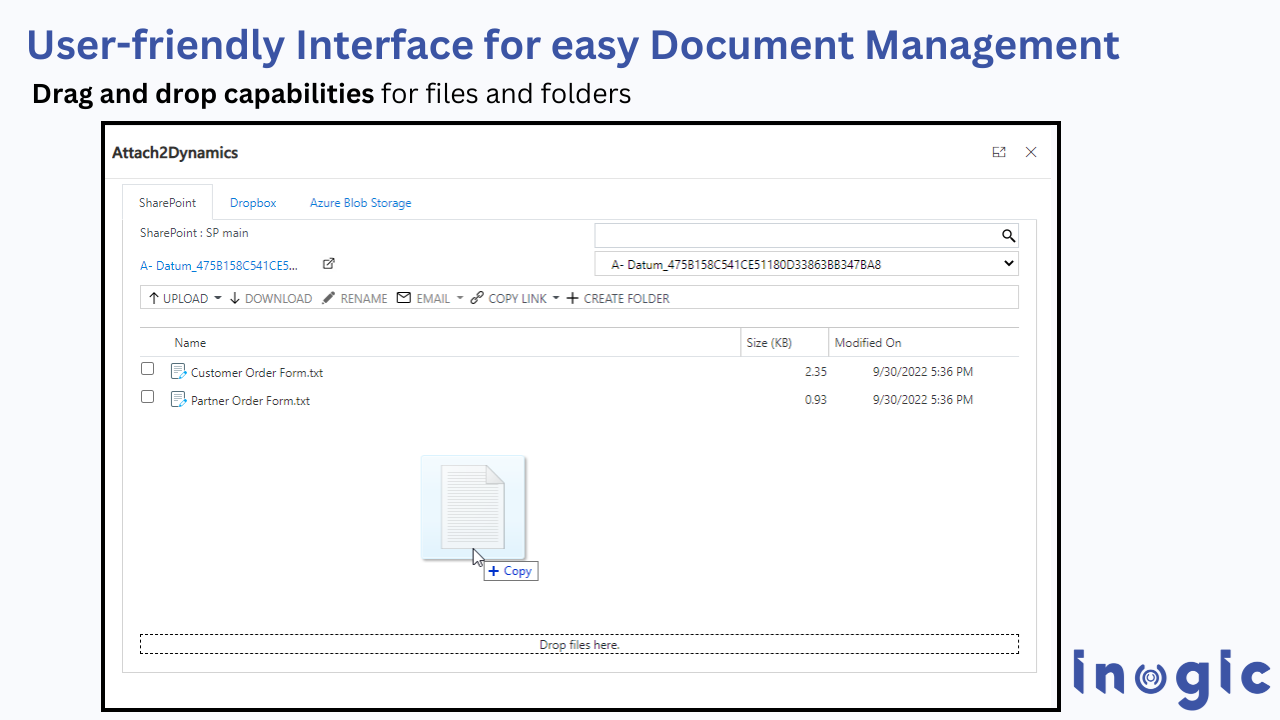Click the DOWNLOAD button label
Image resolution: width=1280 pixels, height=720 pixels.
click(x=278, y=299)
